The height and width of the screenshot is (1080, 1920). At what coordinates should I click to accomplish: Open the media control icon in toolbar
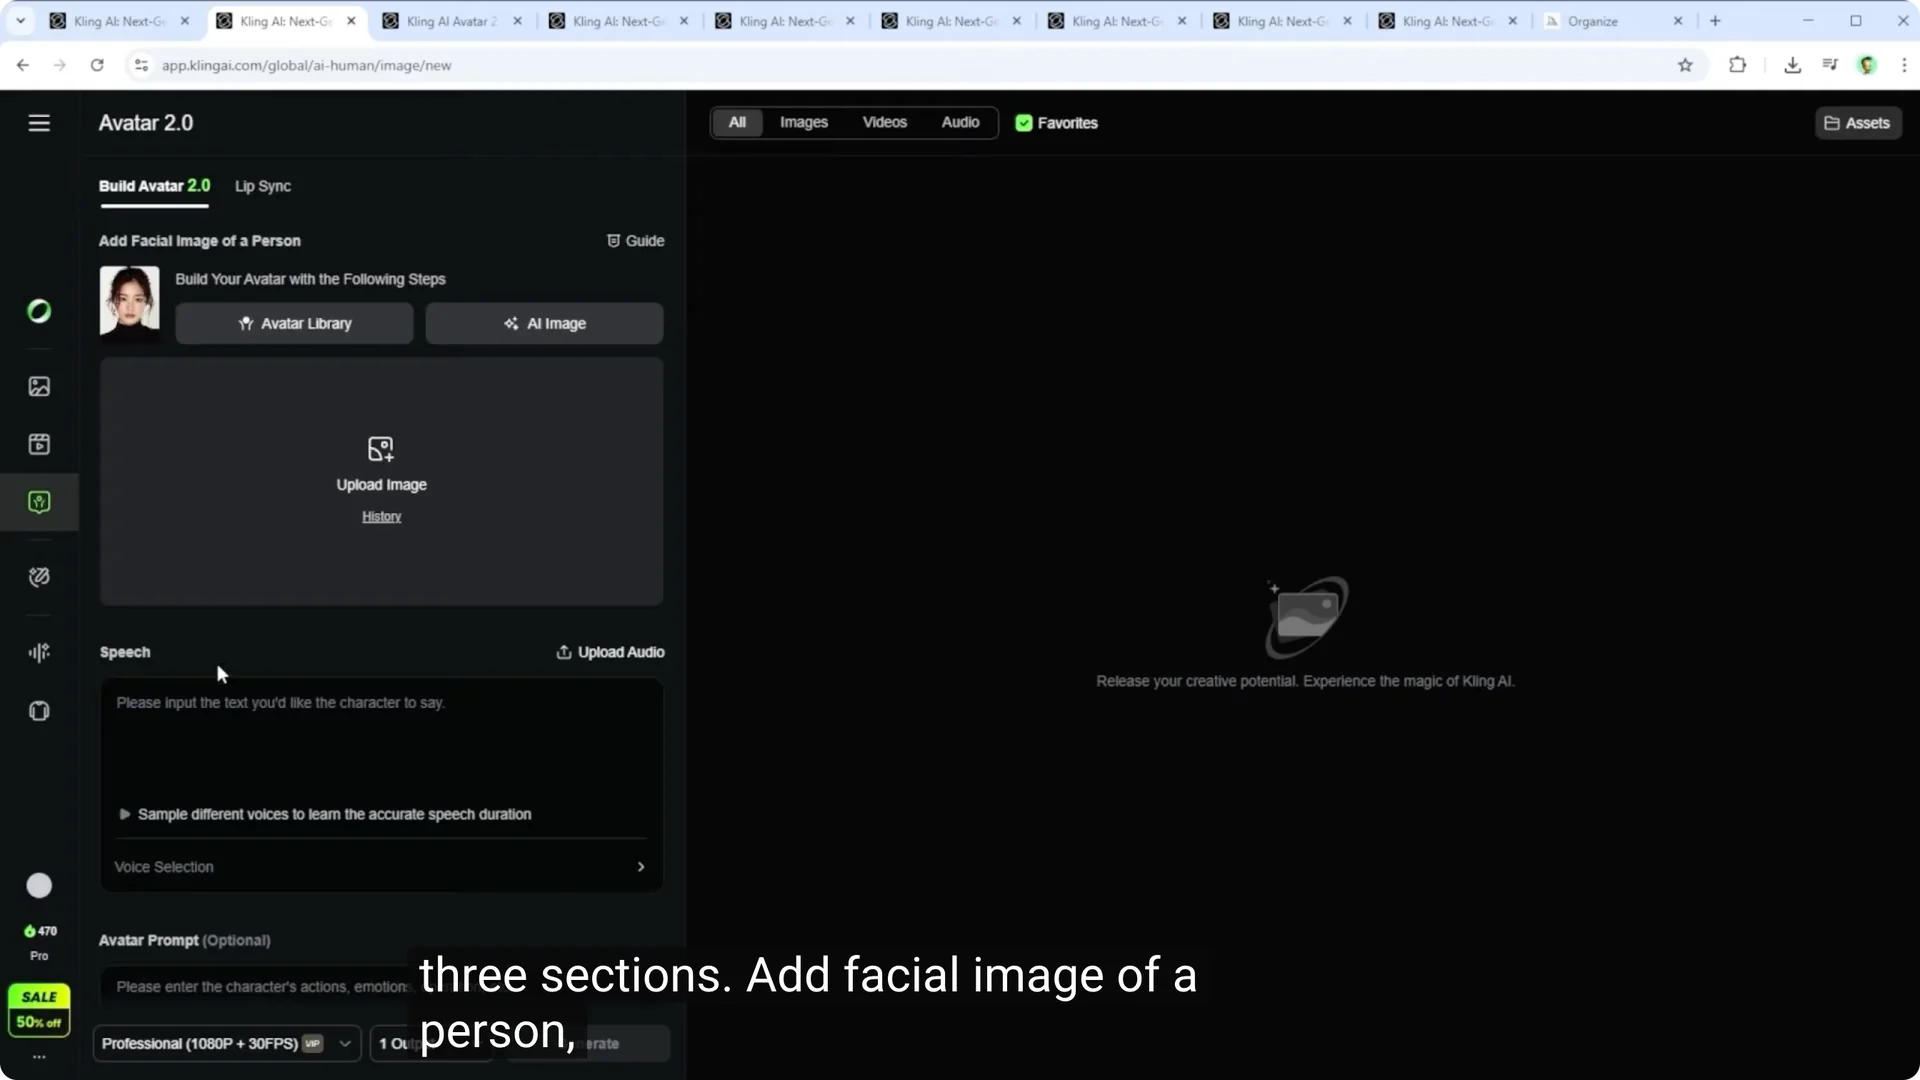tap(1830, 65)
